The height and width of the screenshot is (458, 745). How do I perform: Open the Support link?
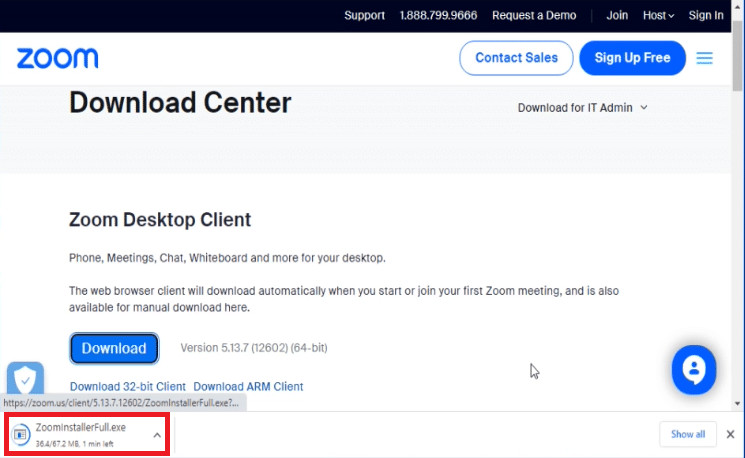pyautogui.click(x=364, y=16)
